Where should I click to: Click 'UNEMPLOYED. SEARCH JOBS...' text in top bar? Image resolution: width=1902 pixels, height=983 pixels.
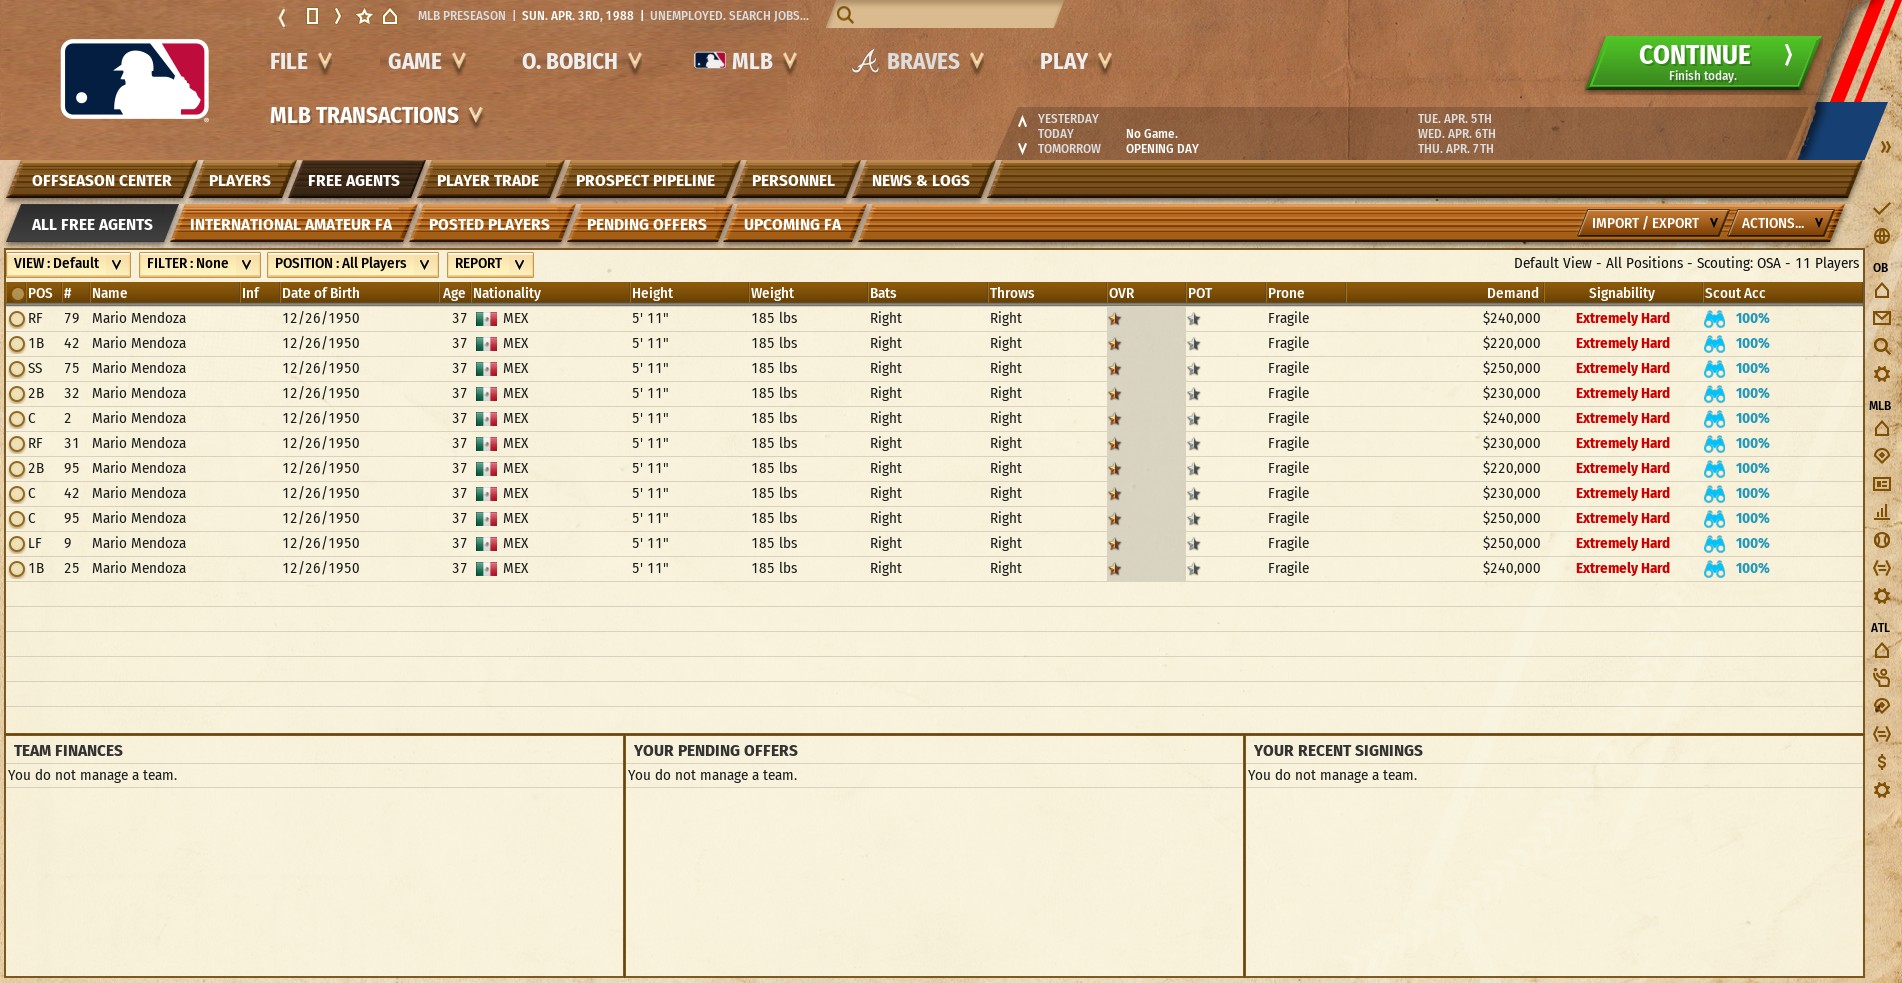coord(729,16)
